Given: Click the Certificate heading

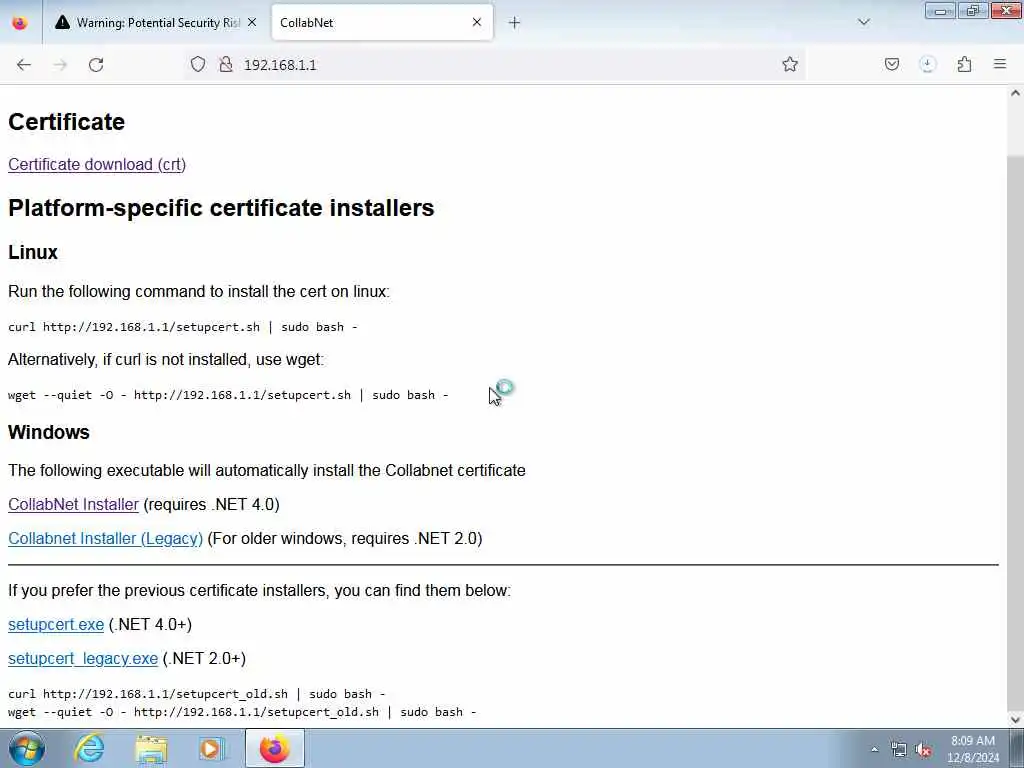Looking at the screenshot, I should 66,122.
